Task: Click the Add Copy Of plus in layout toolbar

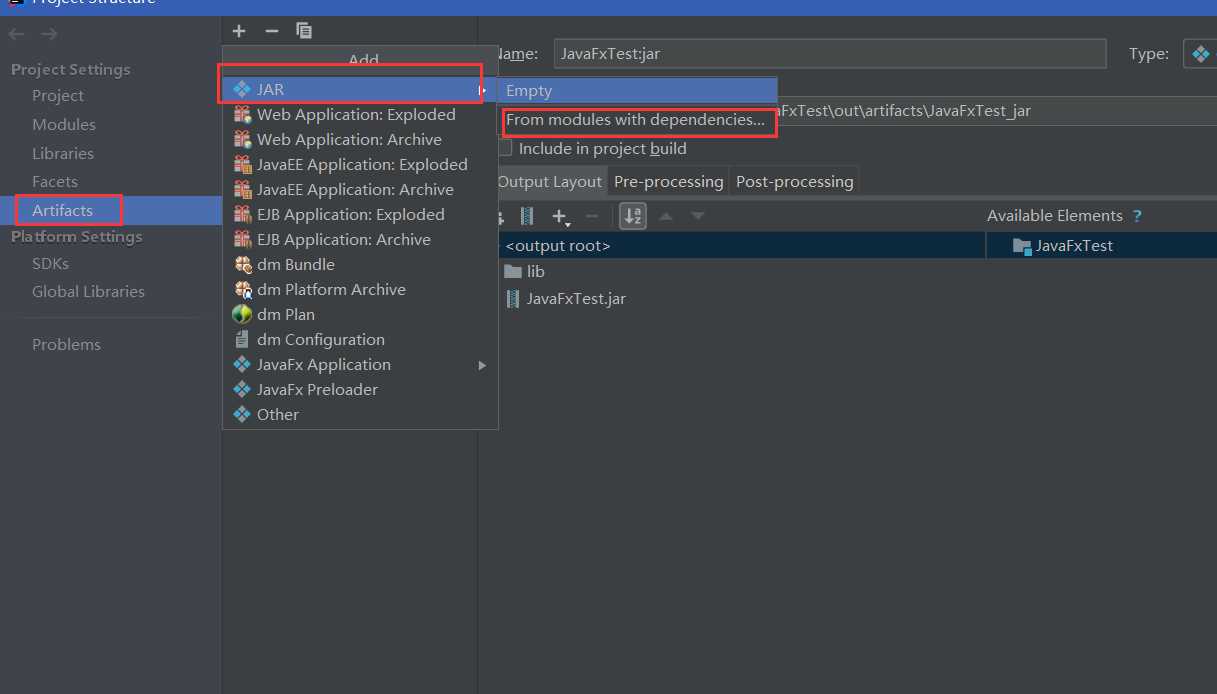Action: (x=560, y=216)
